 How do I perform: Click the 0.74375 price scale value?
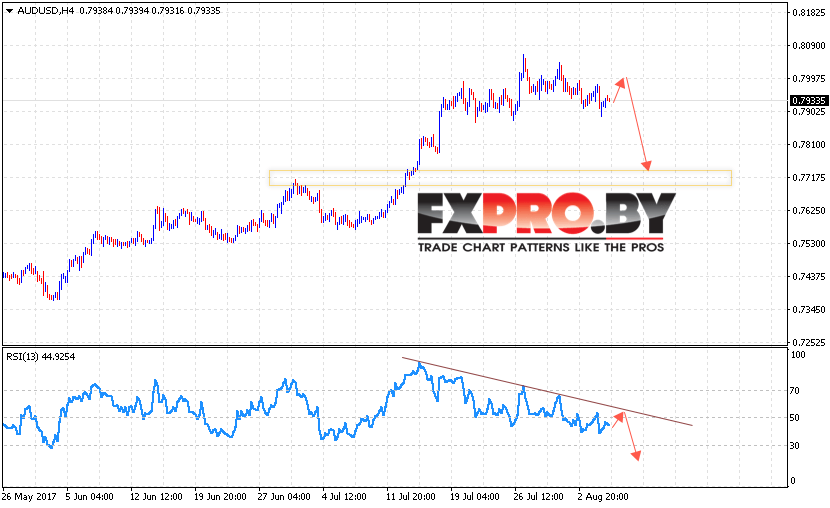coord(809,276)
